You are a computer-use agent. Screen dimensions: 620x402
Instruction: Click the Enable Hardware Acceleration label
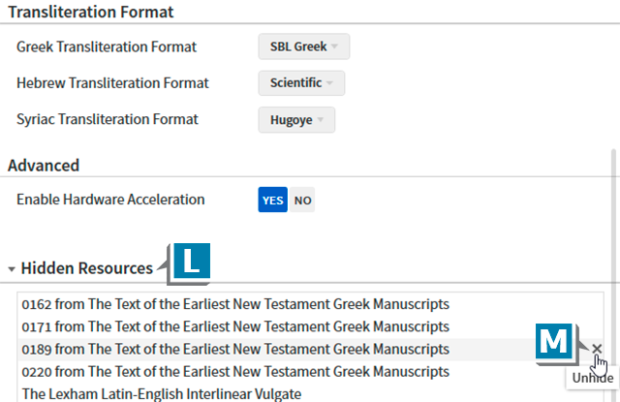click(x=110, y=199)
